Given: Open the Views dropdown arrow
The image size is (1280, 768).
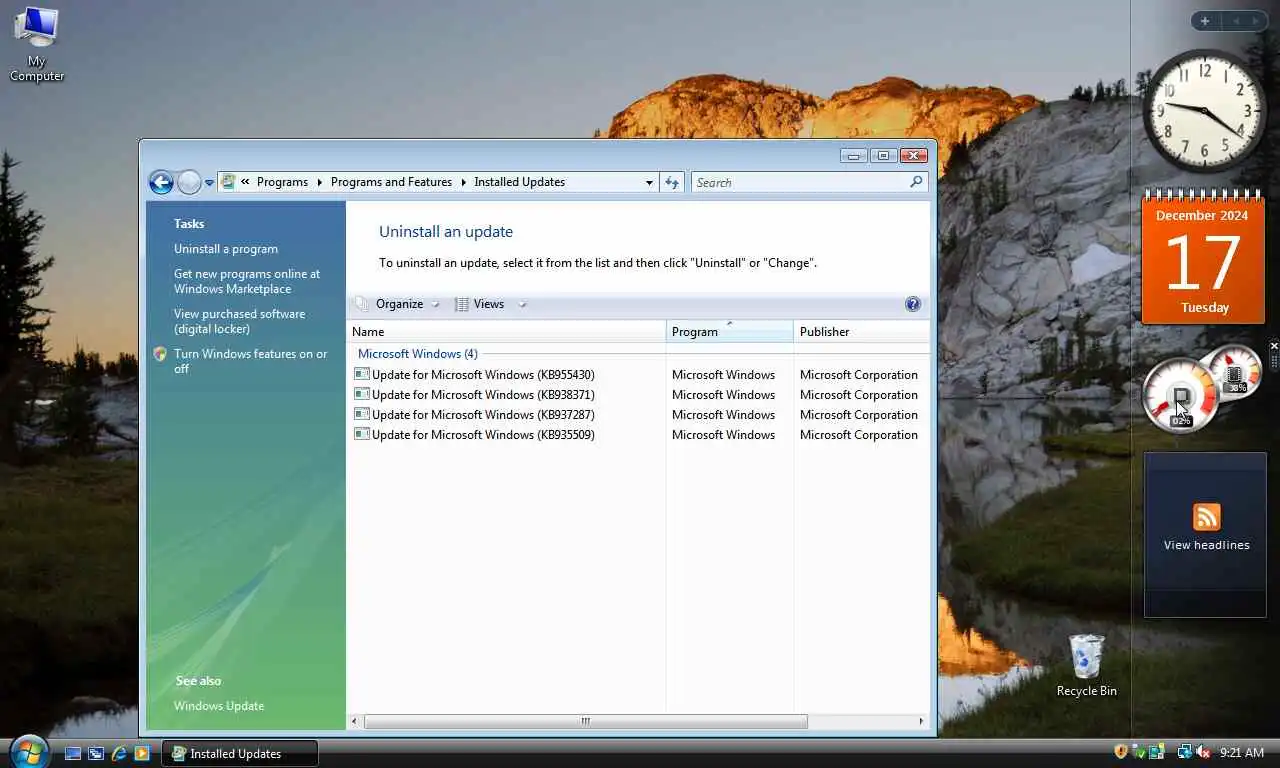Looking at the screenshot, I should point(522,305).
